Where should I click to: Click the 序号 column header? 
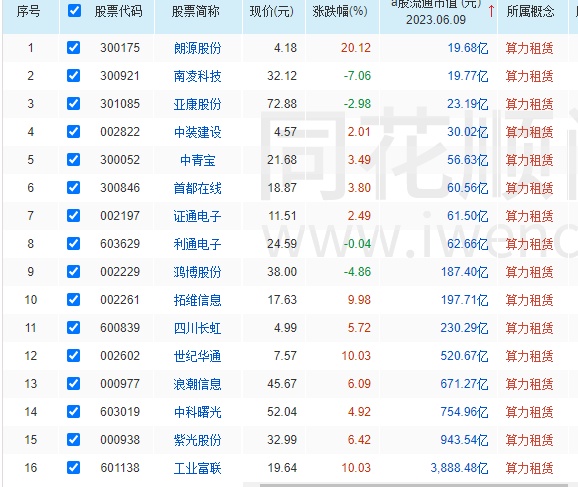pyautogui.click(x=28, y=11)
